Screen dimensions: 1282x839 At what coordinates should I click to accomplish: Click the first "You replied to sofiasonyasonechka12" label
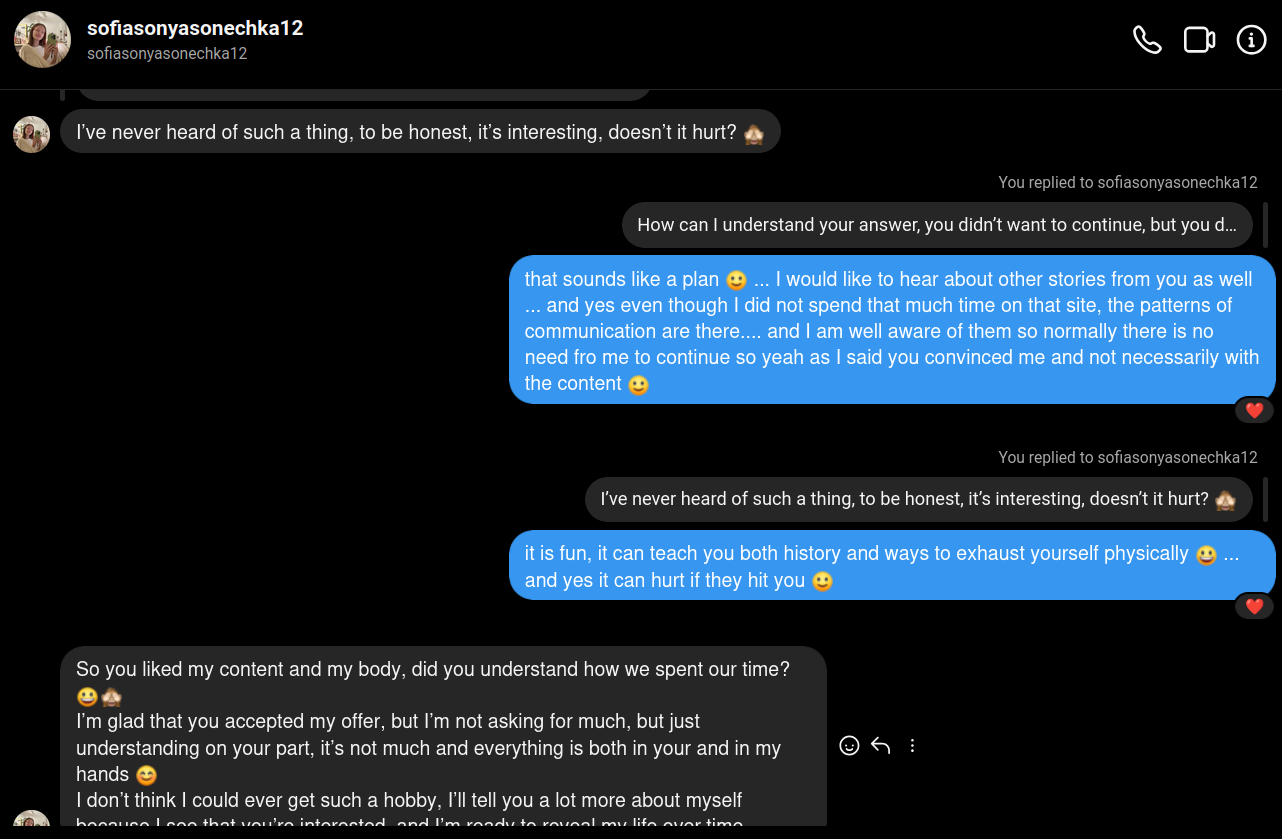click(x=1127, y=183)
